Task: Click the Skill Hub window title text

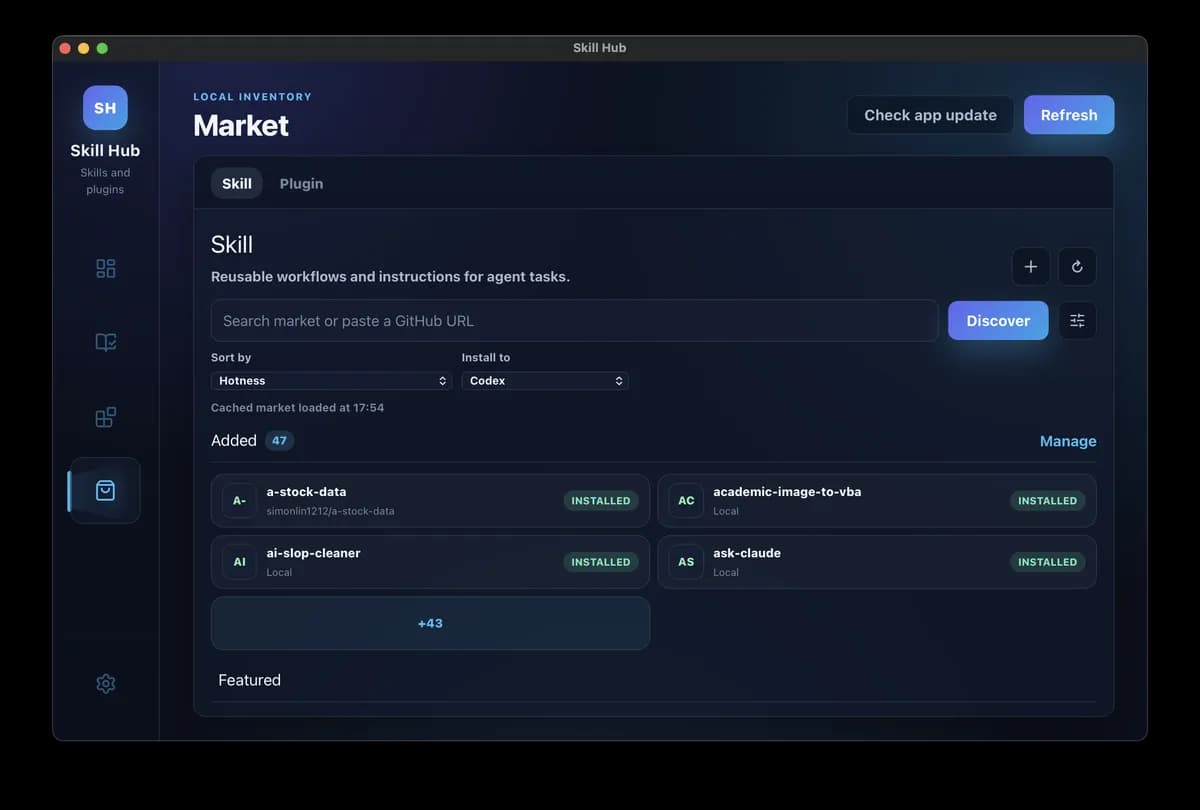Action: click(x=600, y=47)
